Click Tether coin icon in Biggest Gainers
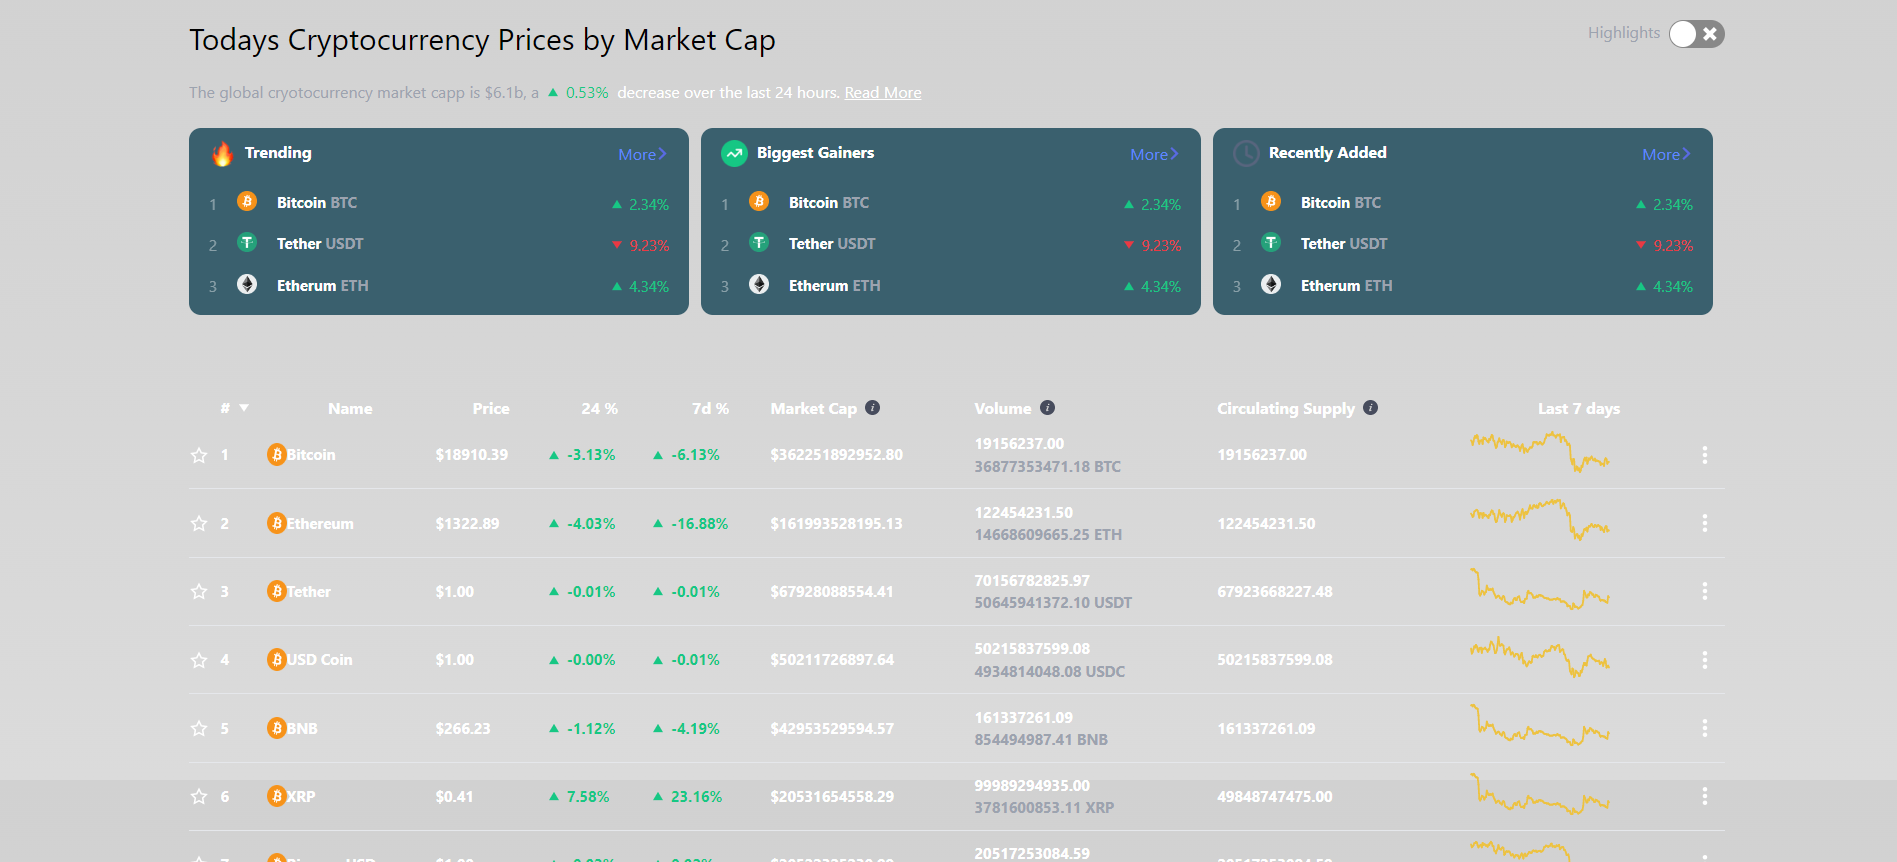The image size is (1897, 862). coord(759,242)
